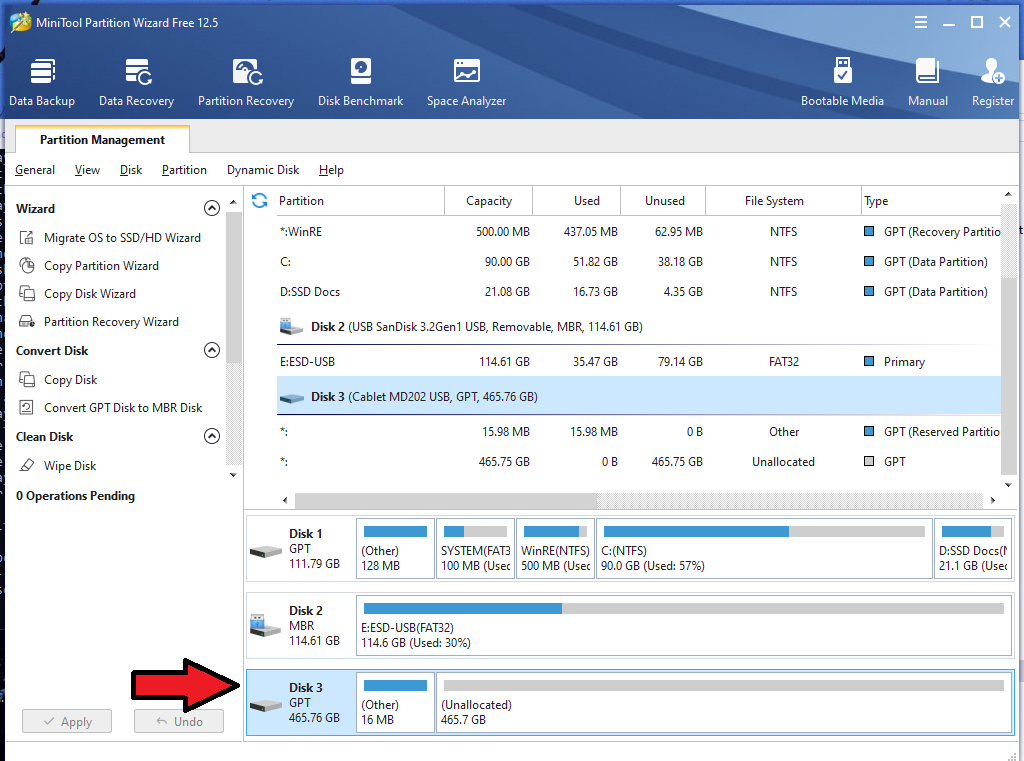Click the MiniTool app logo in title bar
Image resolution: width=1024 pixels, height=761 pixels.
click(x=20, y=22)
